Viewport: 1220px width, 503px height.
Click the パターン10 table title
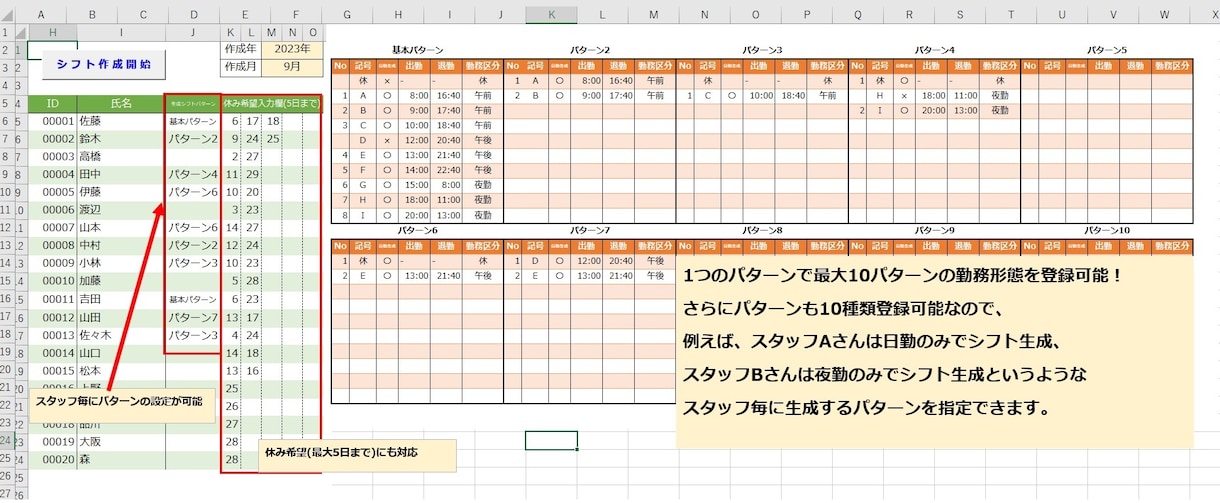(x=1107, y=231)
